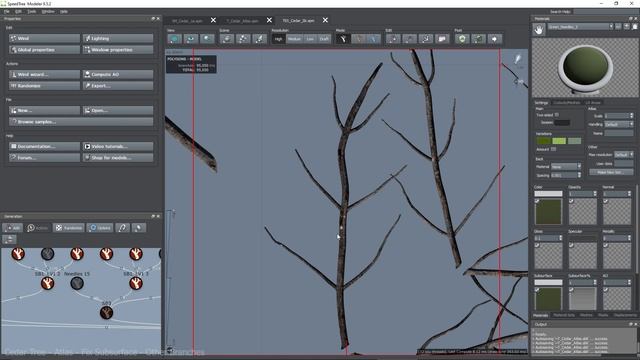Click the Randomize button in Generation toolbar
The width and height of the screenshot is (640, 360).
69,228
